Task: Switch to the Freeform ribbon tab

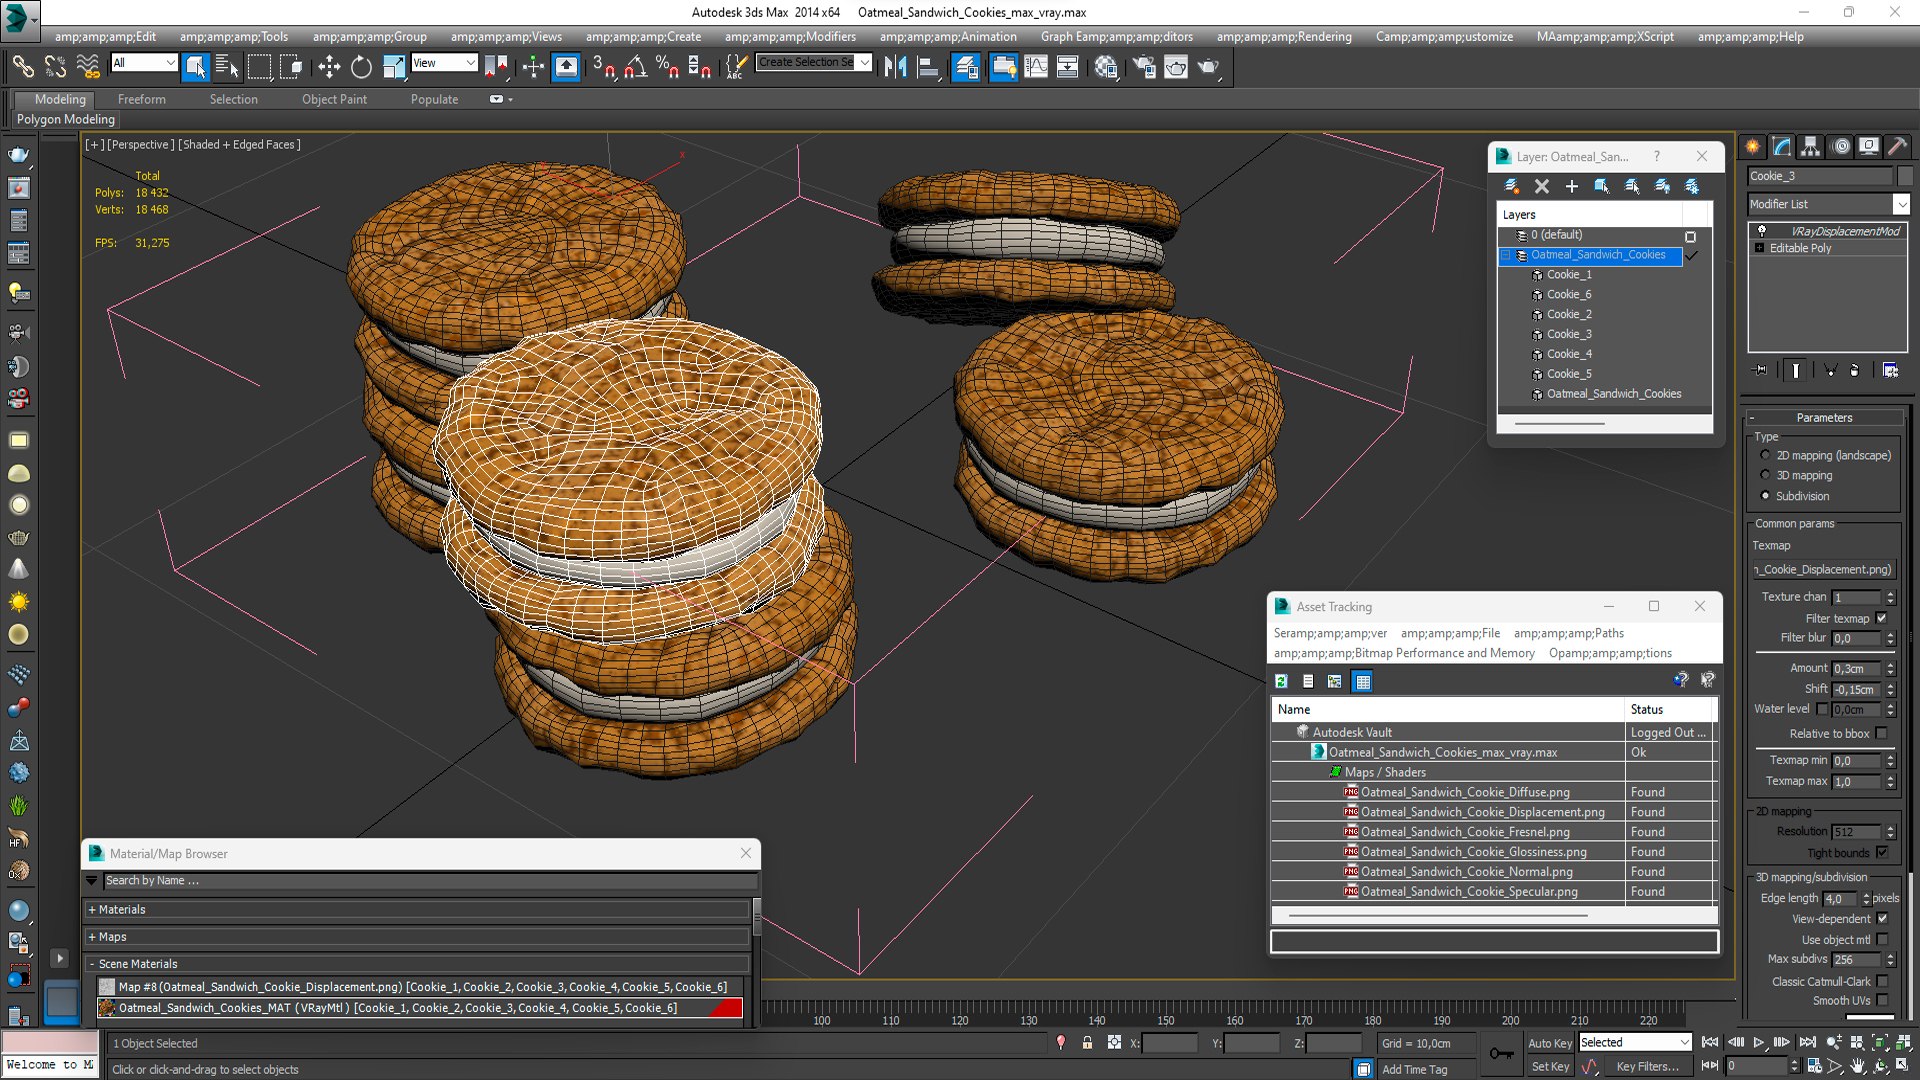Action: tap(142, 99)
